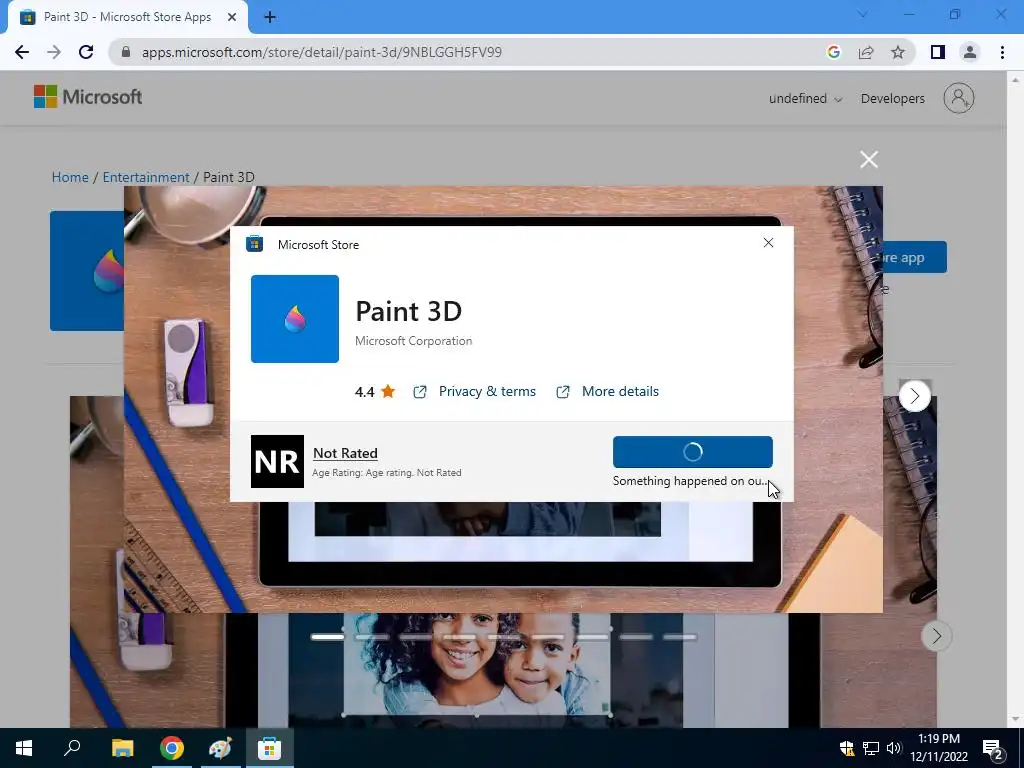
Task: Open the tab search dropdown arrow
Action: [862, 14]
